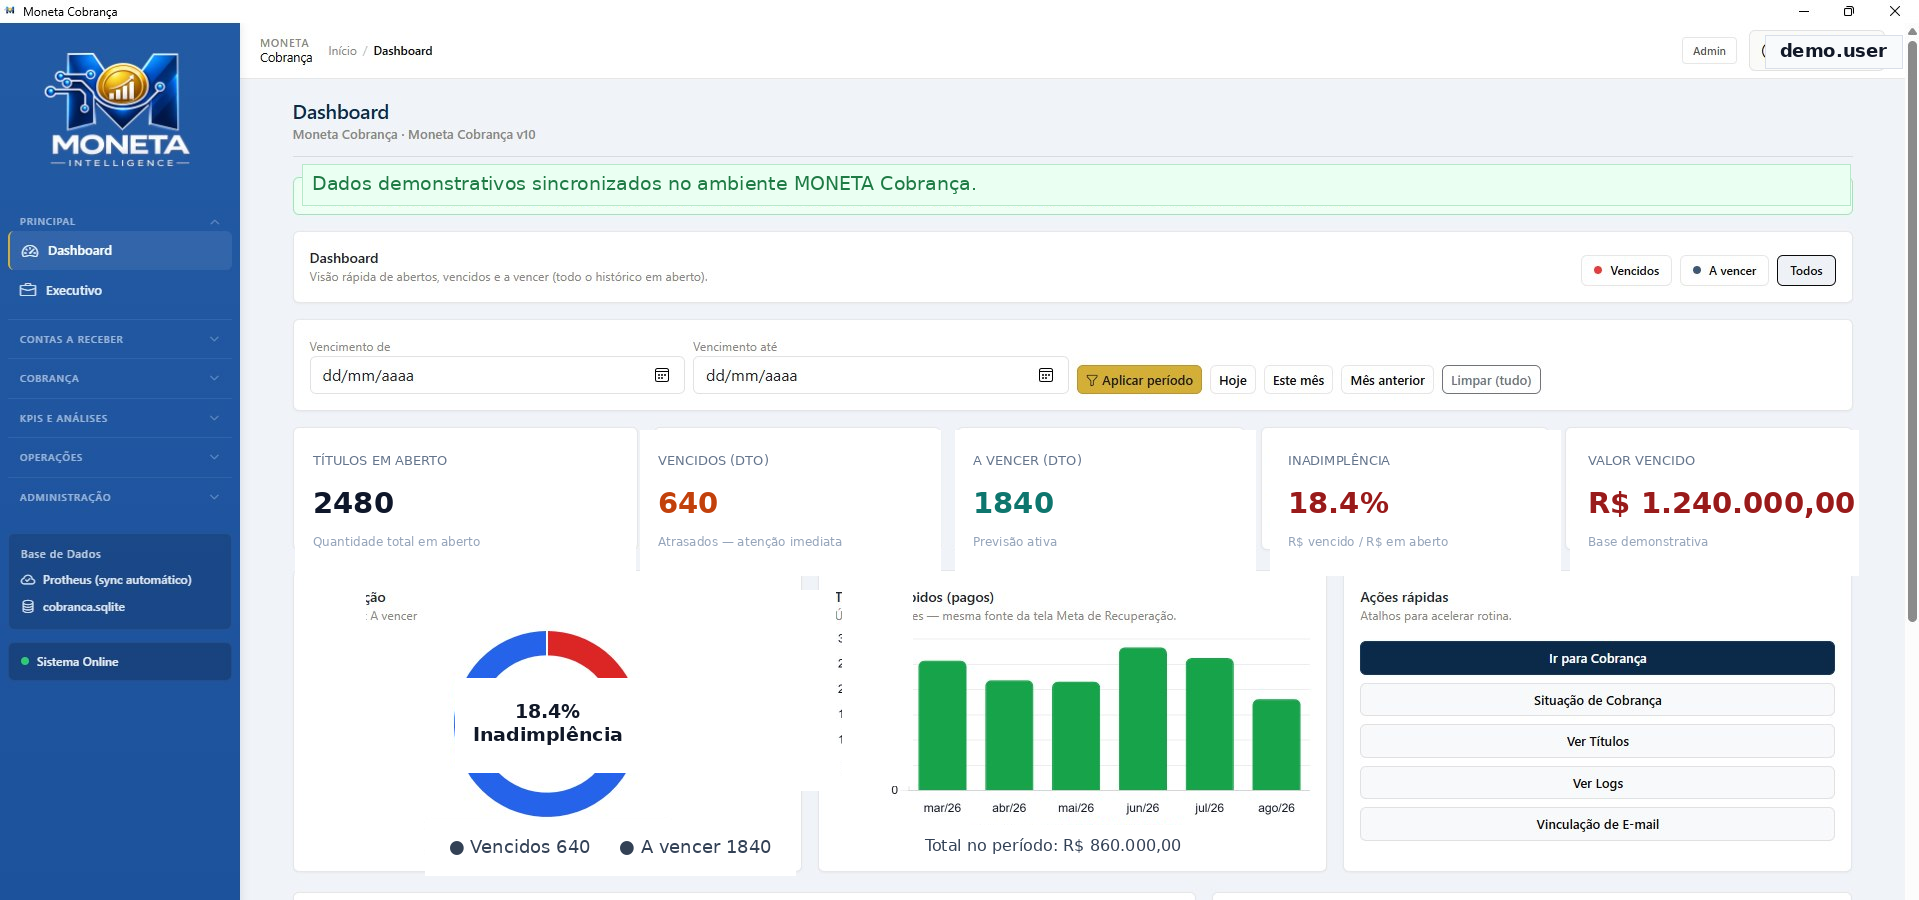The width and height of the screenshot is (1919, 900).
Task: Open calendar picker for Vencimento de
Action: (662, 375)
